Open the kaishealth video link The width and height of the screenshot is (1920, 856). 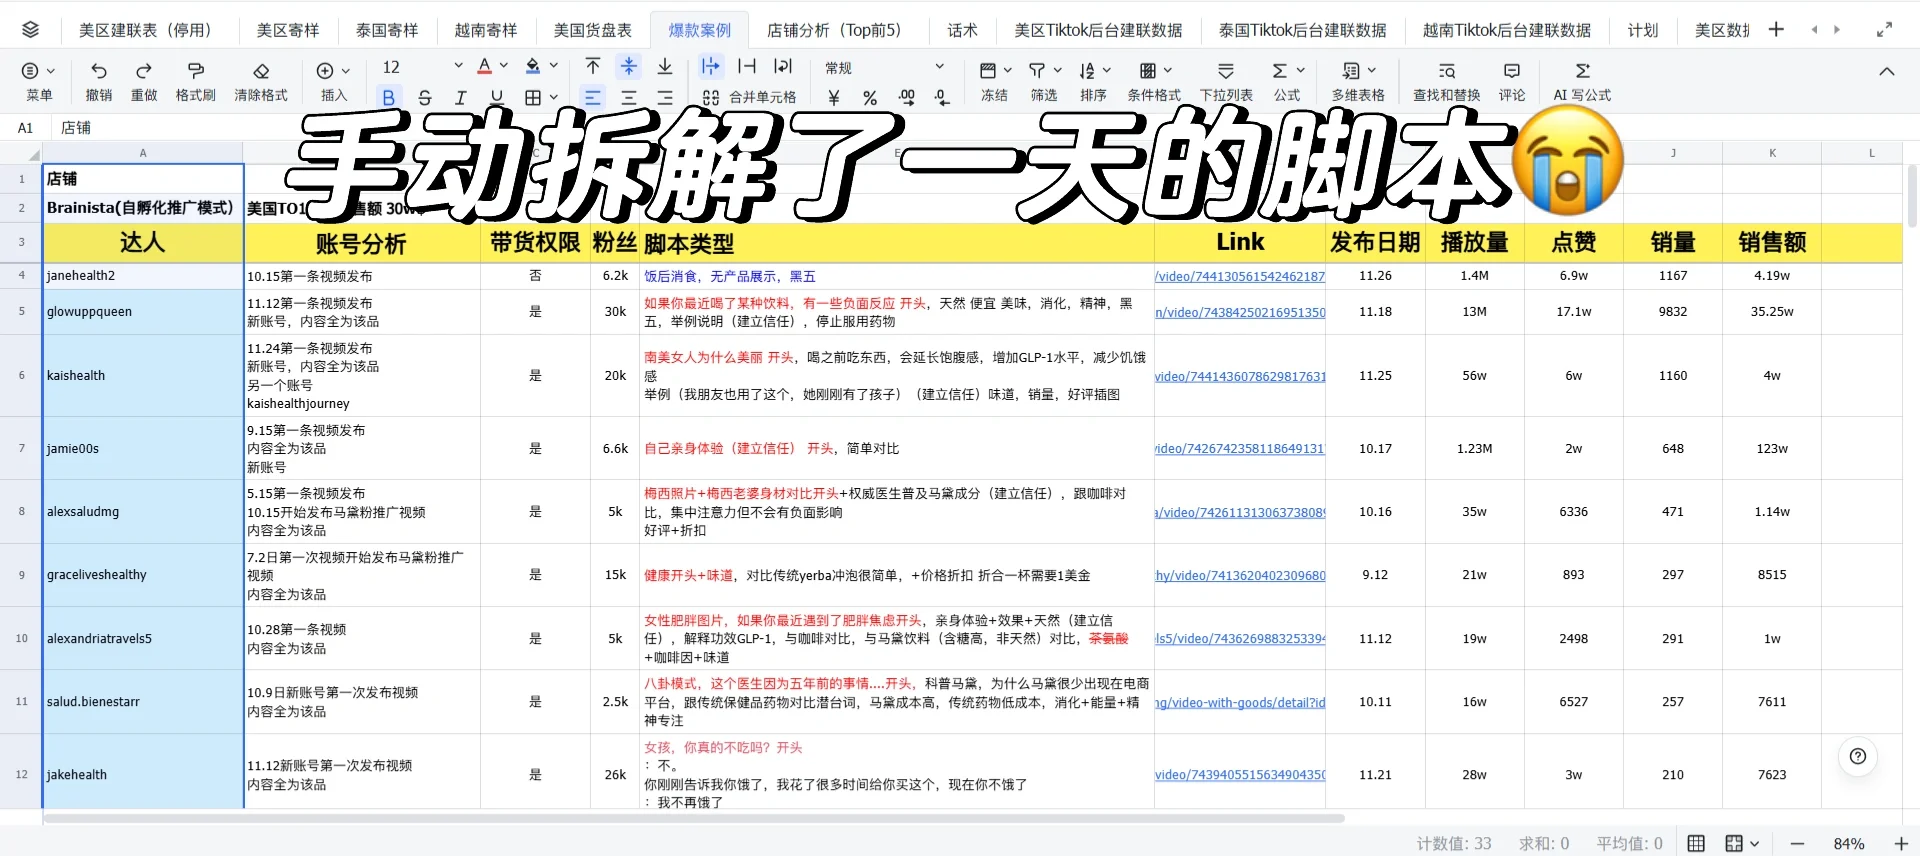(x=1240, y=376)
